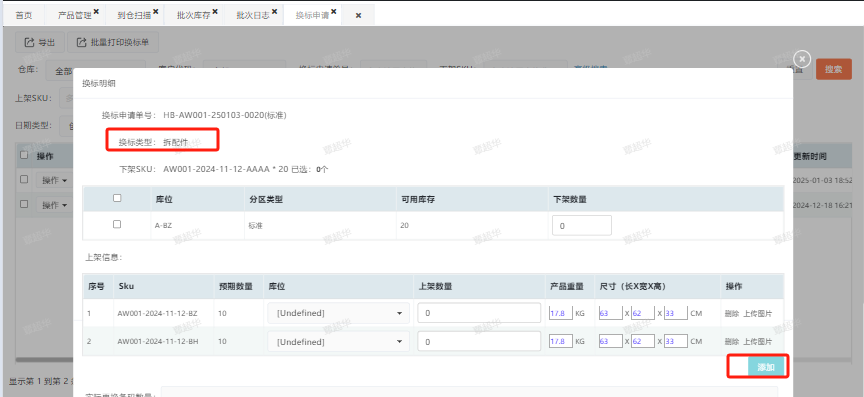Expand the second row's 操作 dropdown
Image resolution: width=864 pixels, height=397 pixels.
pyautogui.click(x=55, y=205)
